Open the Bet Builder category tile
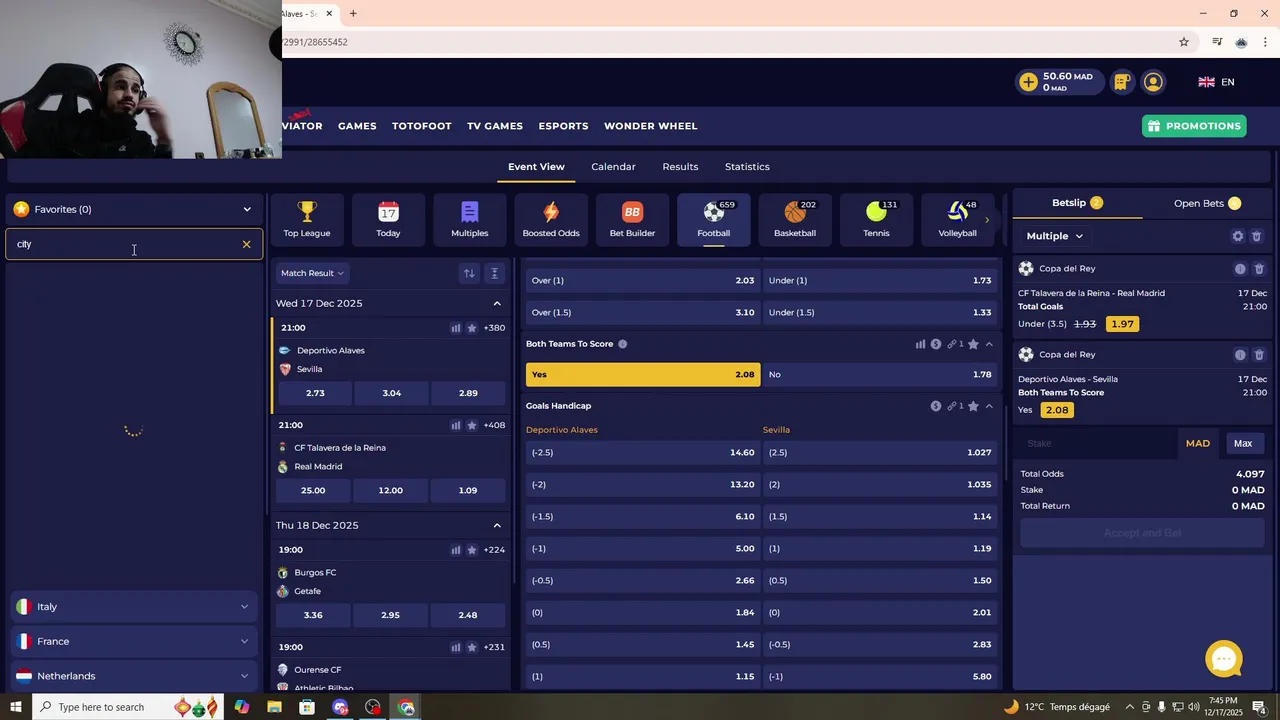 pos(632,219)
